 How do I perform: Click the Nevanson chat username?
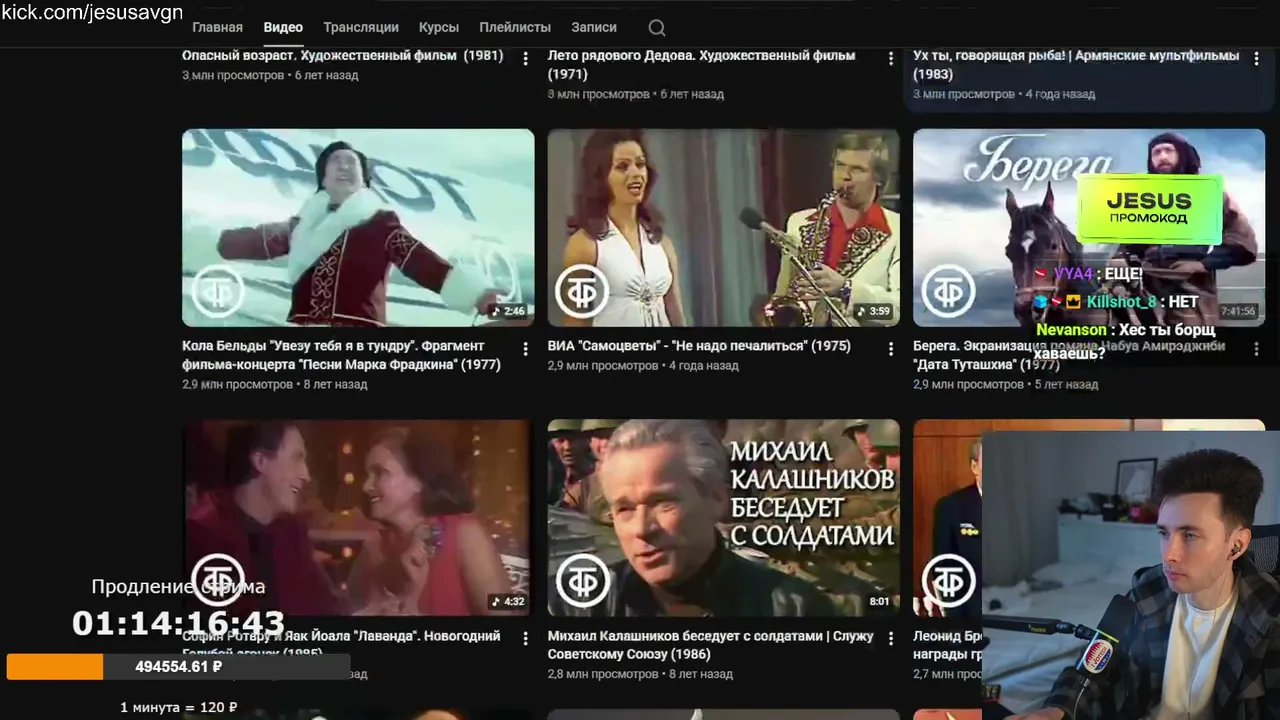tap(1071, 329)
